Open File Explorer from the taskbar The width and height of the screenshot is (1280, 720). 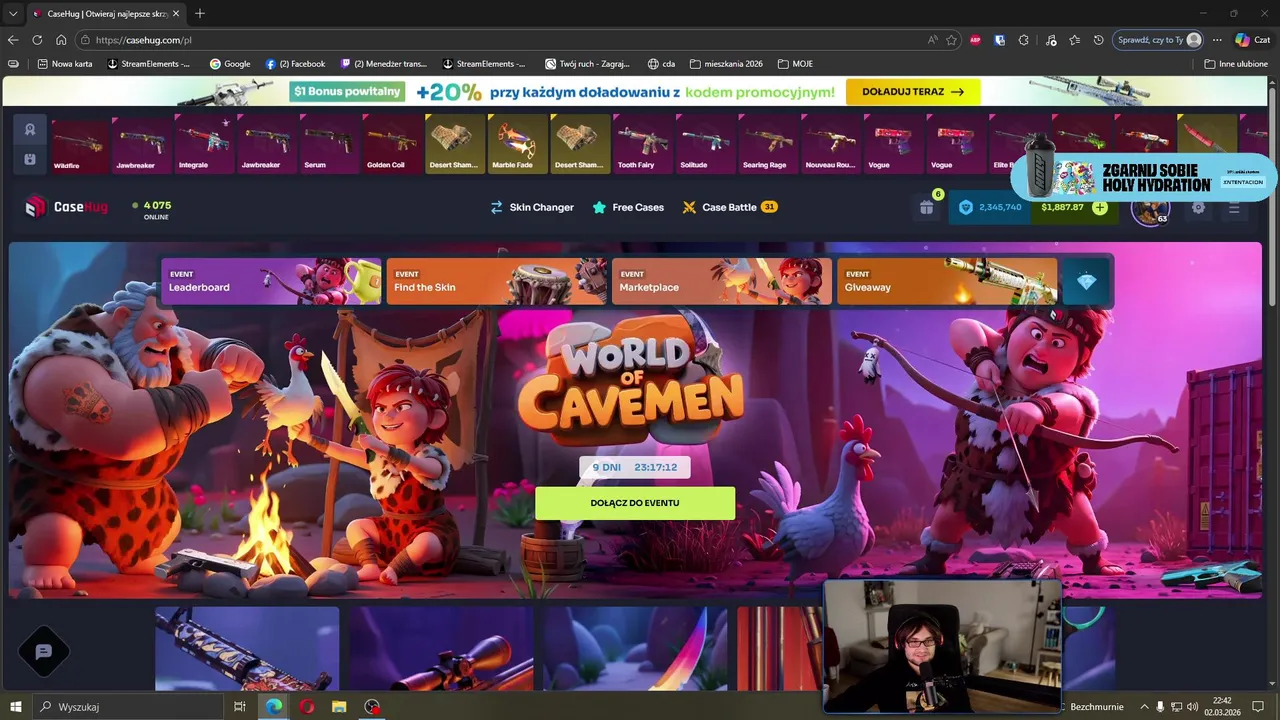pos(339,706)
